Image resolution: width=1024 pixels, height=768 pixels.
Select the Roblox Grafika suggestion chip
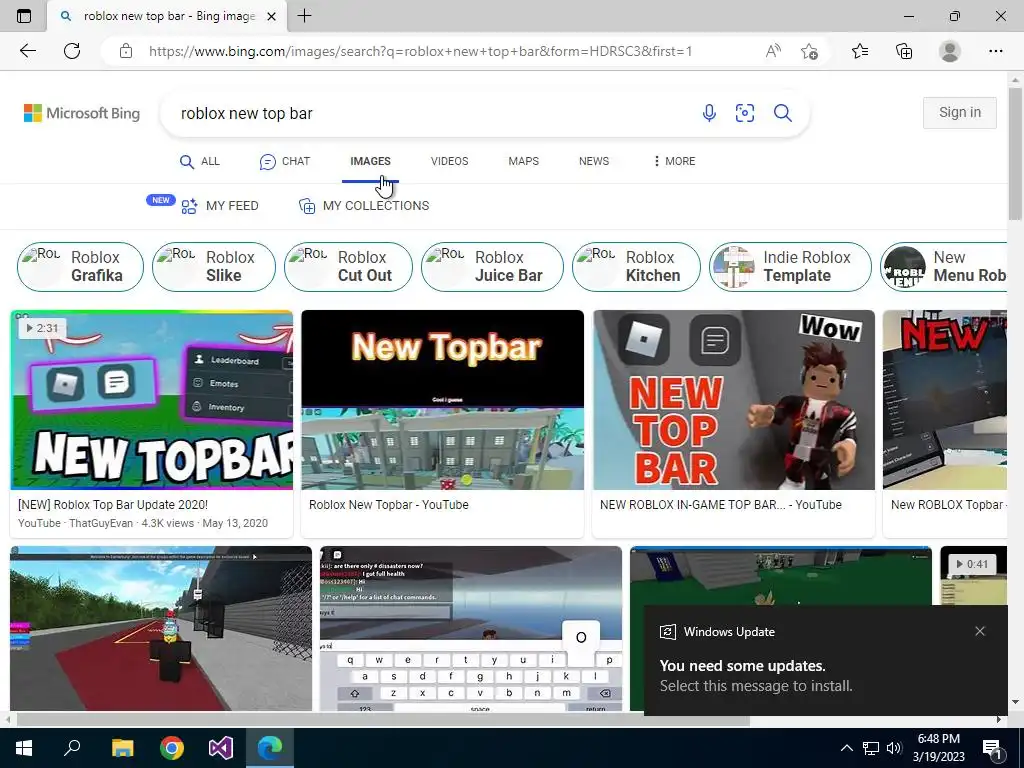[80, 266]
